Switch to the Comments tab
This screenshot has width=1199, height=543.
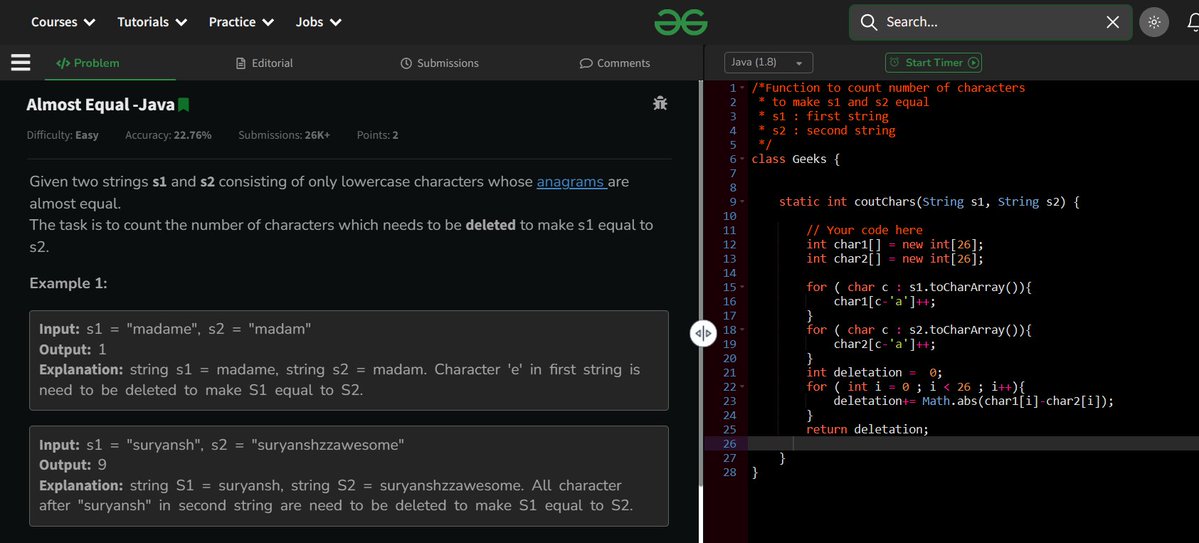615,63
